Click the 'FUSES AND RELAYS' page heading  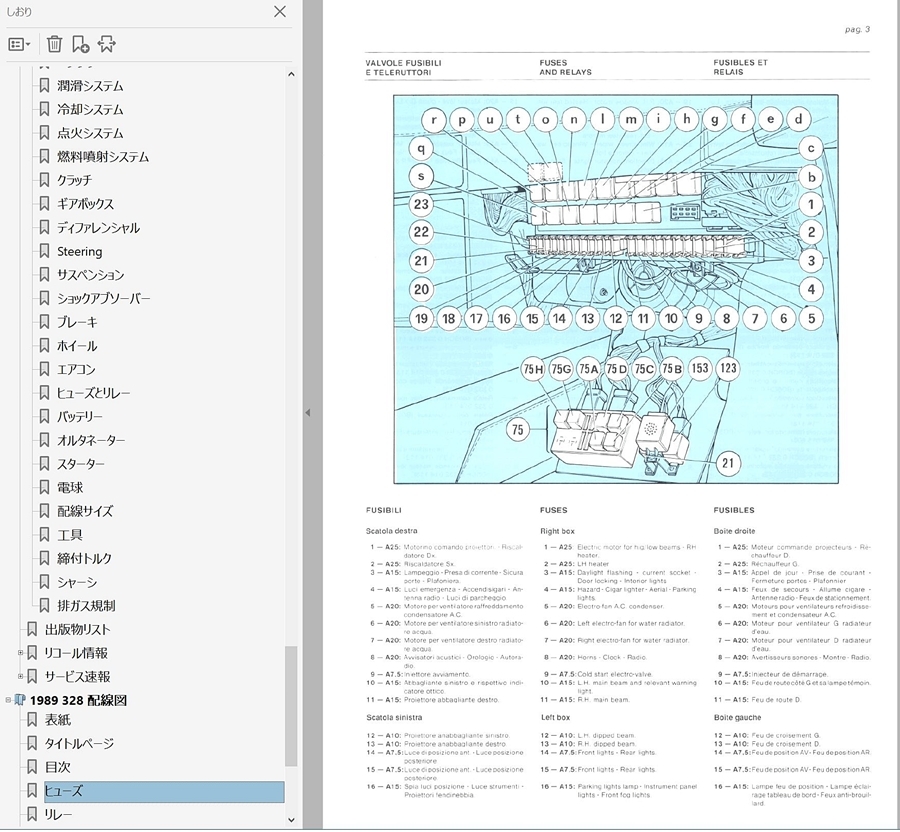coord(565,67)
